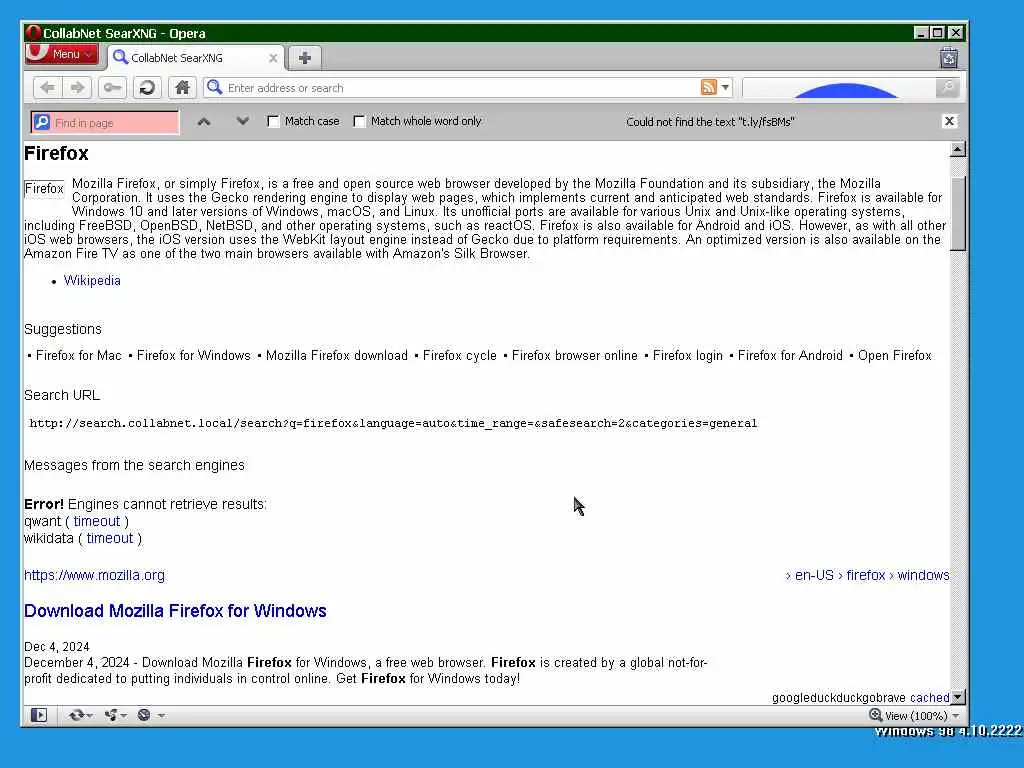Click the Suggestions heading
The height and width of the screenshot is (768, 1024).
point(63,329)
